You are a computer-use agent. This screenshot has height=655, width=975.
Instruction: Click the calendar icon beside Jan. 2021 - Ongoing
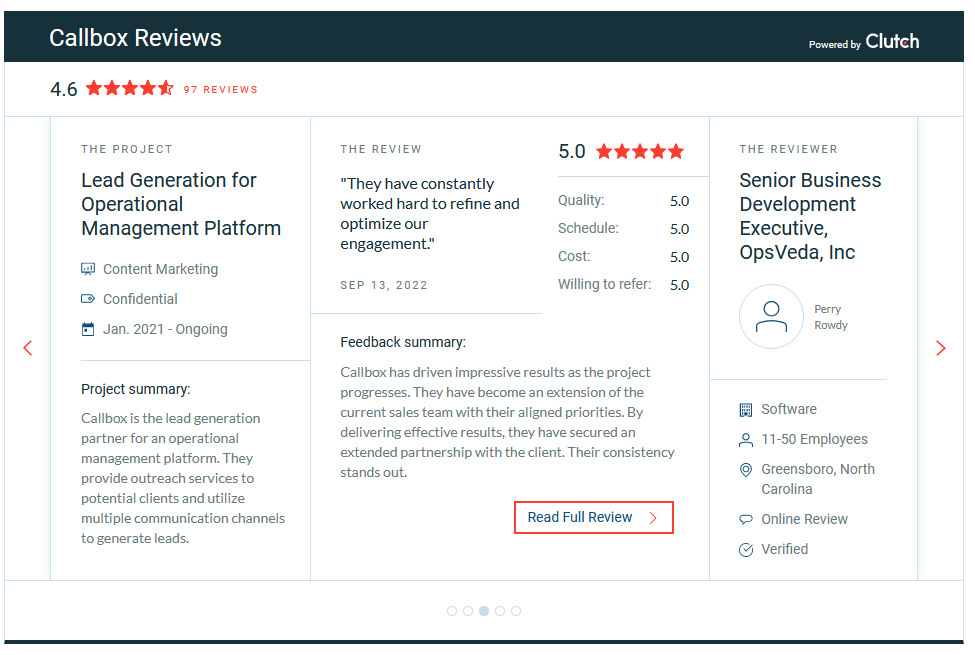pyautogui.click(x=88, y=329)
